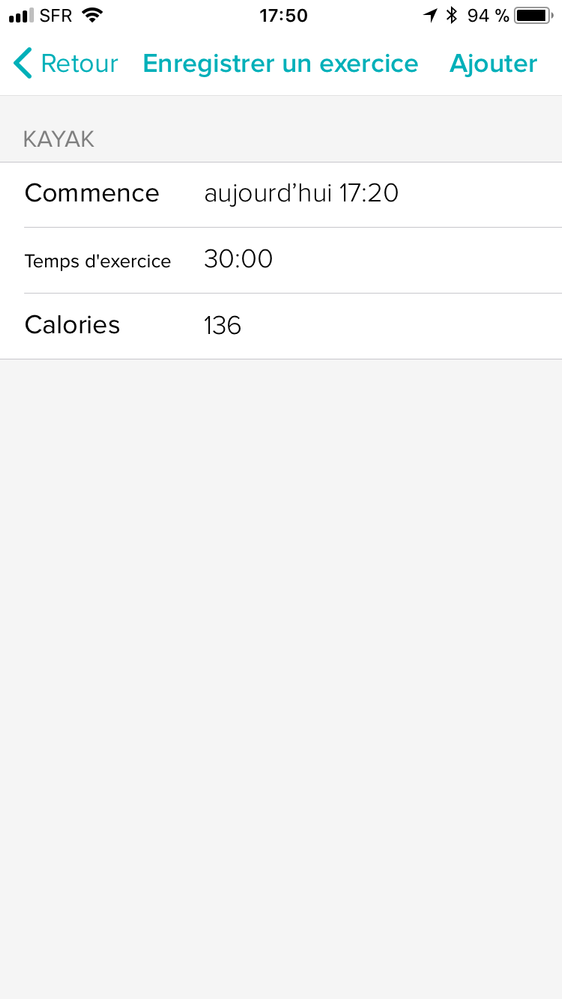
Task: Tap the cellular signal bars icon
Action: 21,15
